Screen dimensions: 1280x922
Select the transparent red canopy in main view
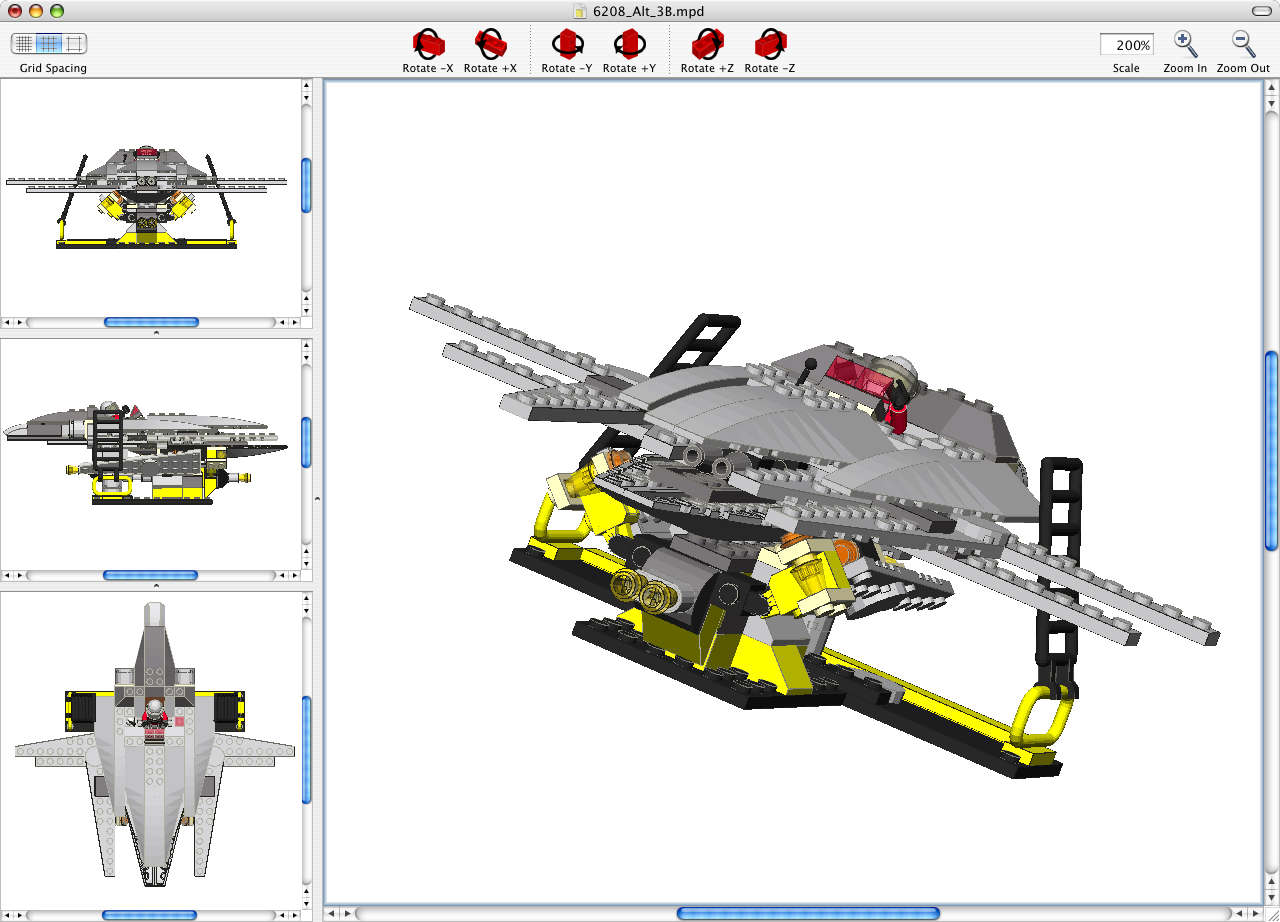[x=857, y=378]
